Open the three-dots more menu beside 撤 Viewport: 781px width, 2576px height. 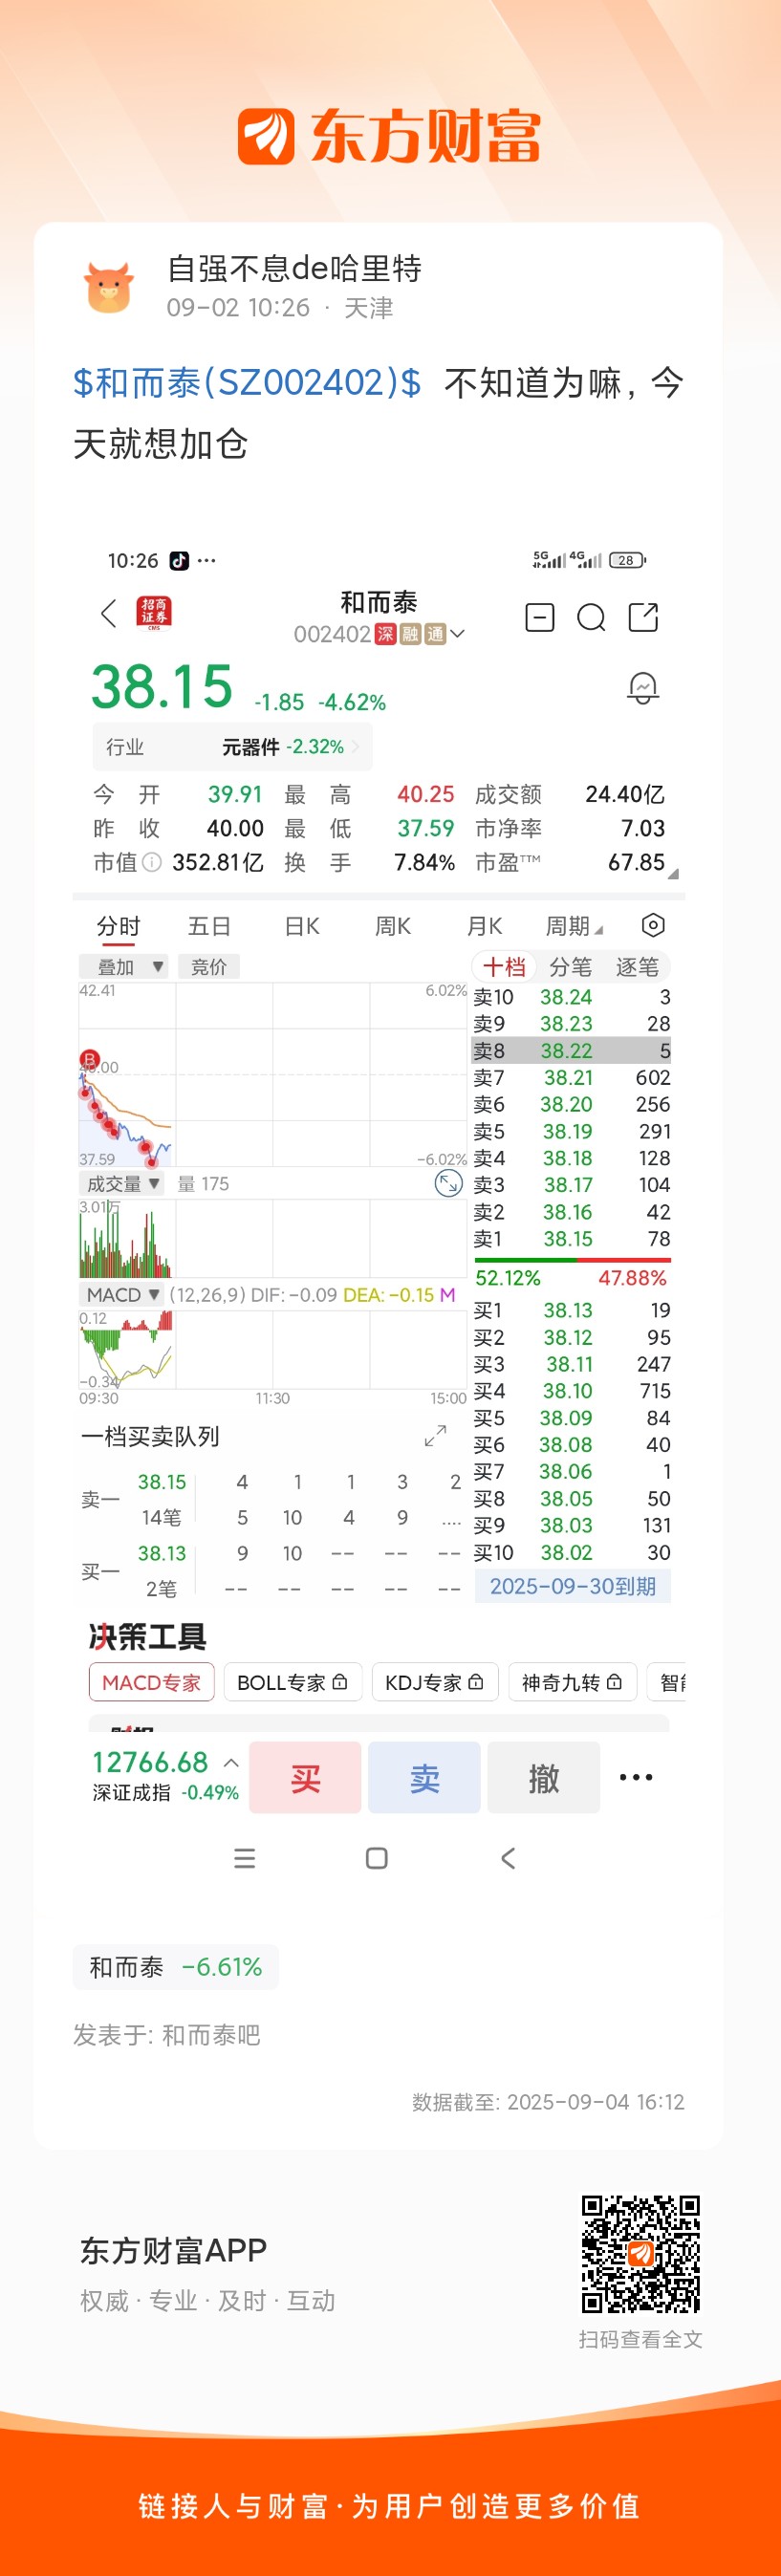click(x=636, y=1777)
